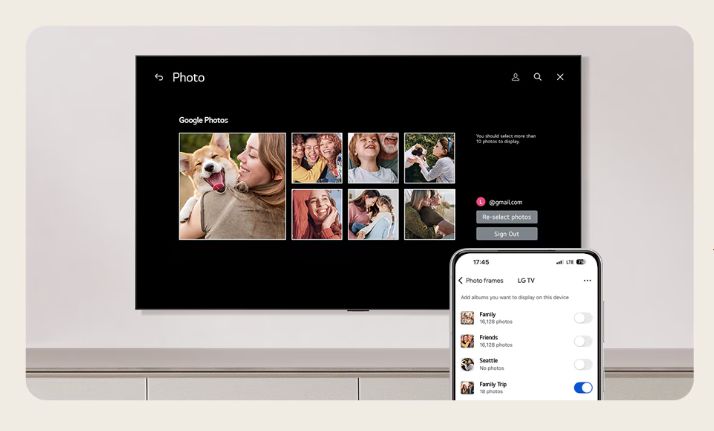Screen dimensions: 714x431
Task: Select the LG TV title on phone
Action: pos(526,281)
